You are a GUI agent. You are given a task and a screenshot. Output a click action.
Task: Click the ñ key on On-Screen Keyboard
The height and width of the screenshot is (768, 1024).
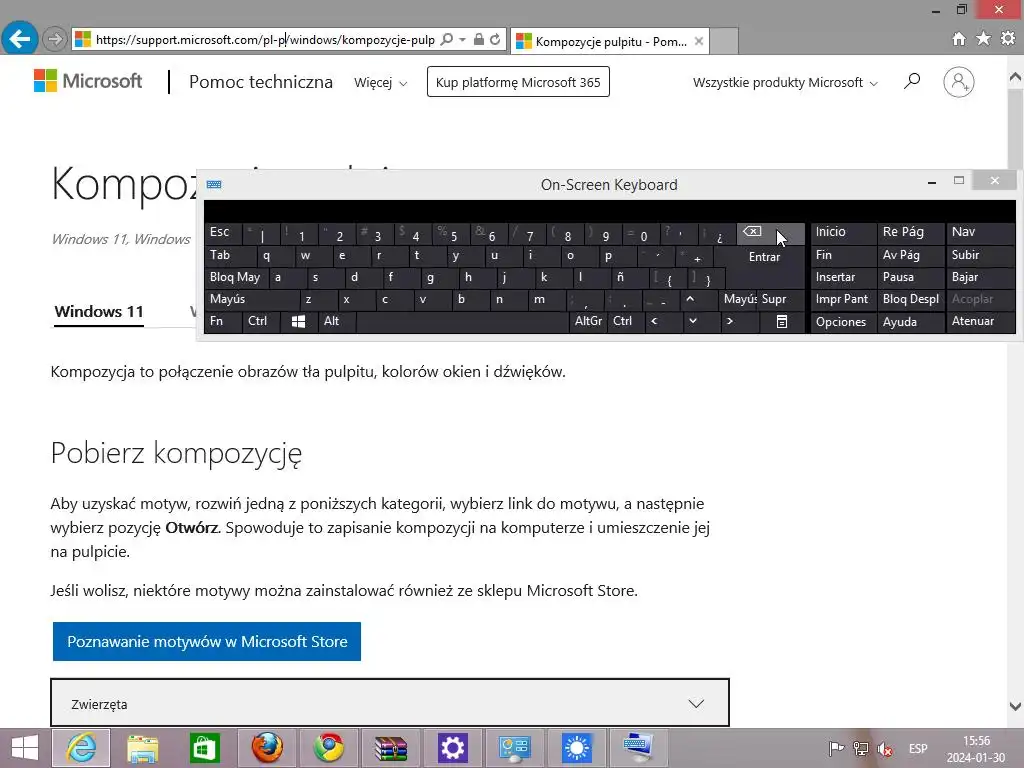pos(628,278)
